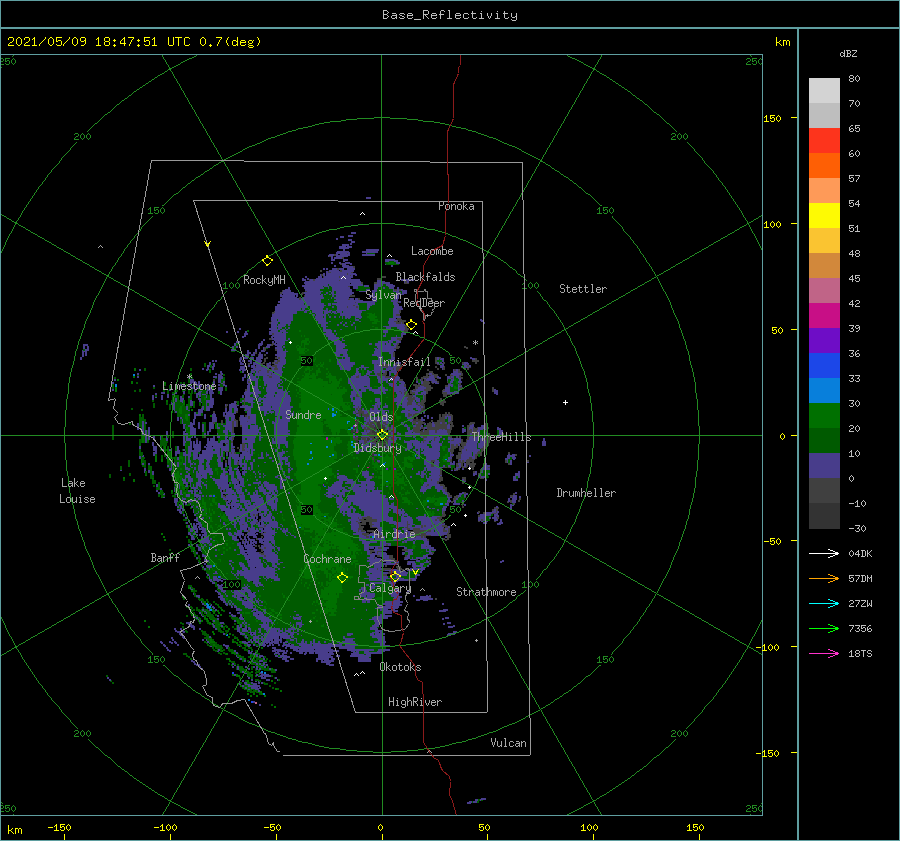Click the Drumheller city label
This screenshot has height=841, width=900.
click(x=586, y=493)
